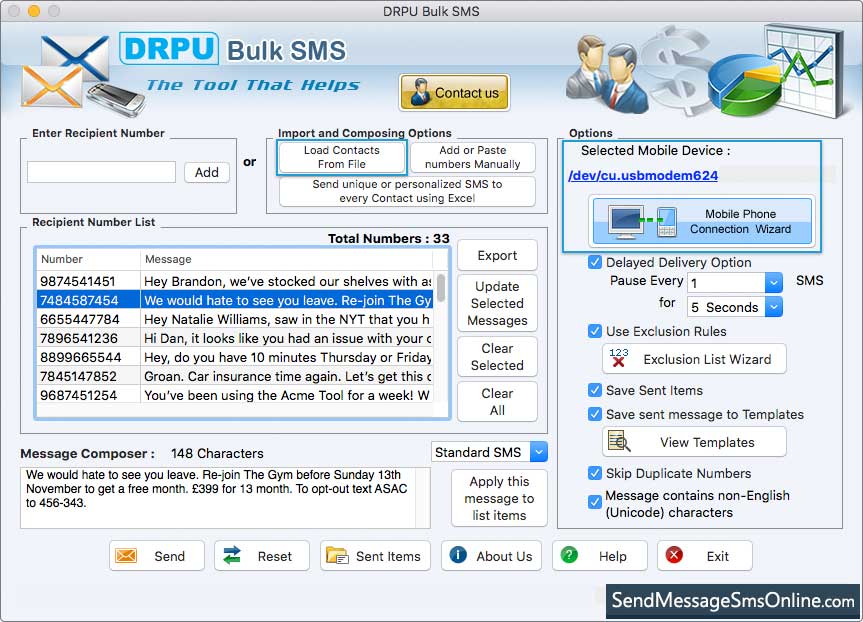863x622 pixels.
Task: Click the 'Groan. Car insurance' message cell
Action: 287,377
